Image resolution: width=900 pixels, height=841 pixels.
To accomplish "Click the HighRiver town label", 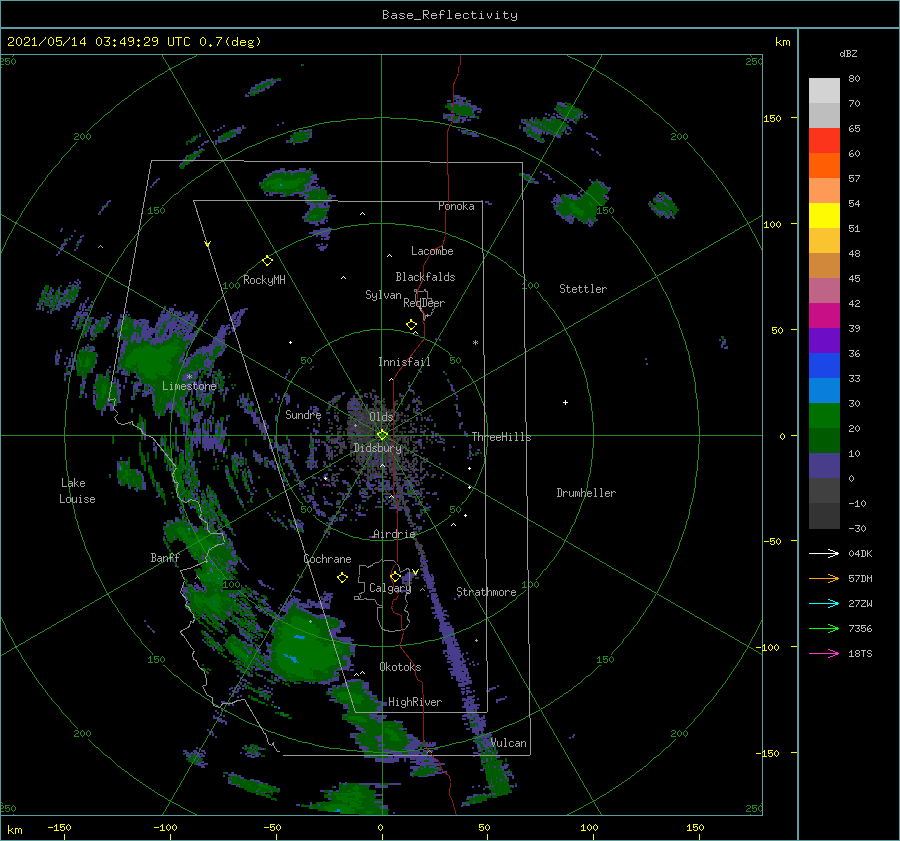I will tap(415, 702).
